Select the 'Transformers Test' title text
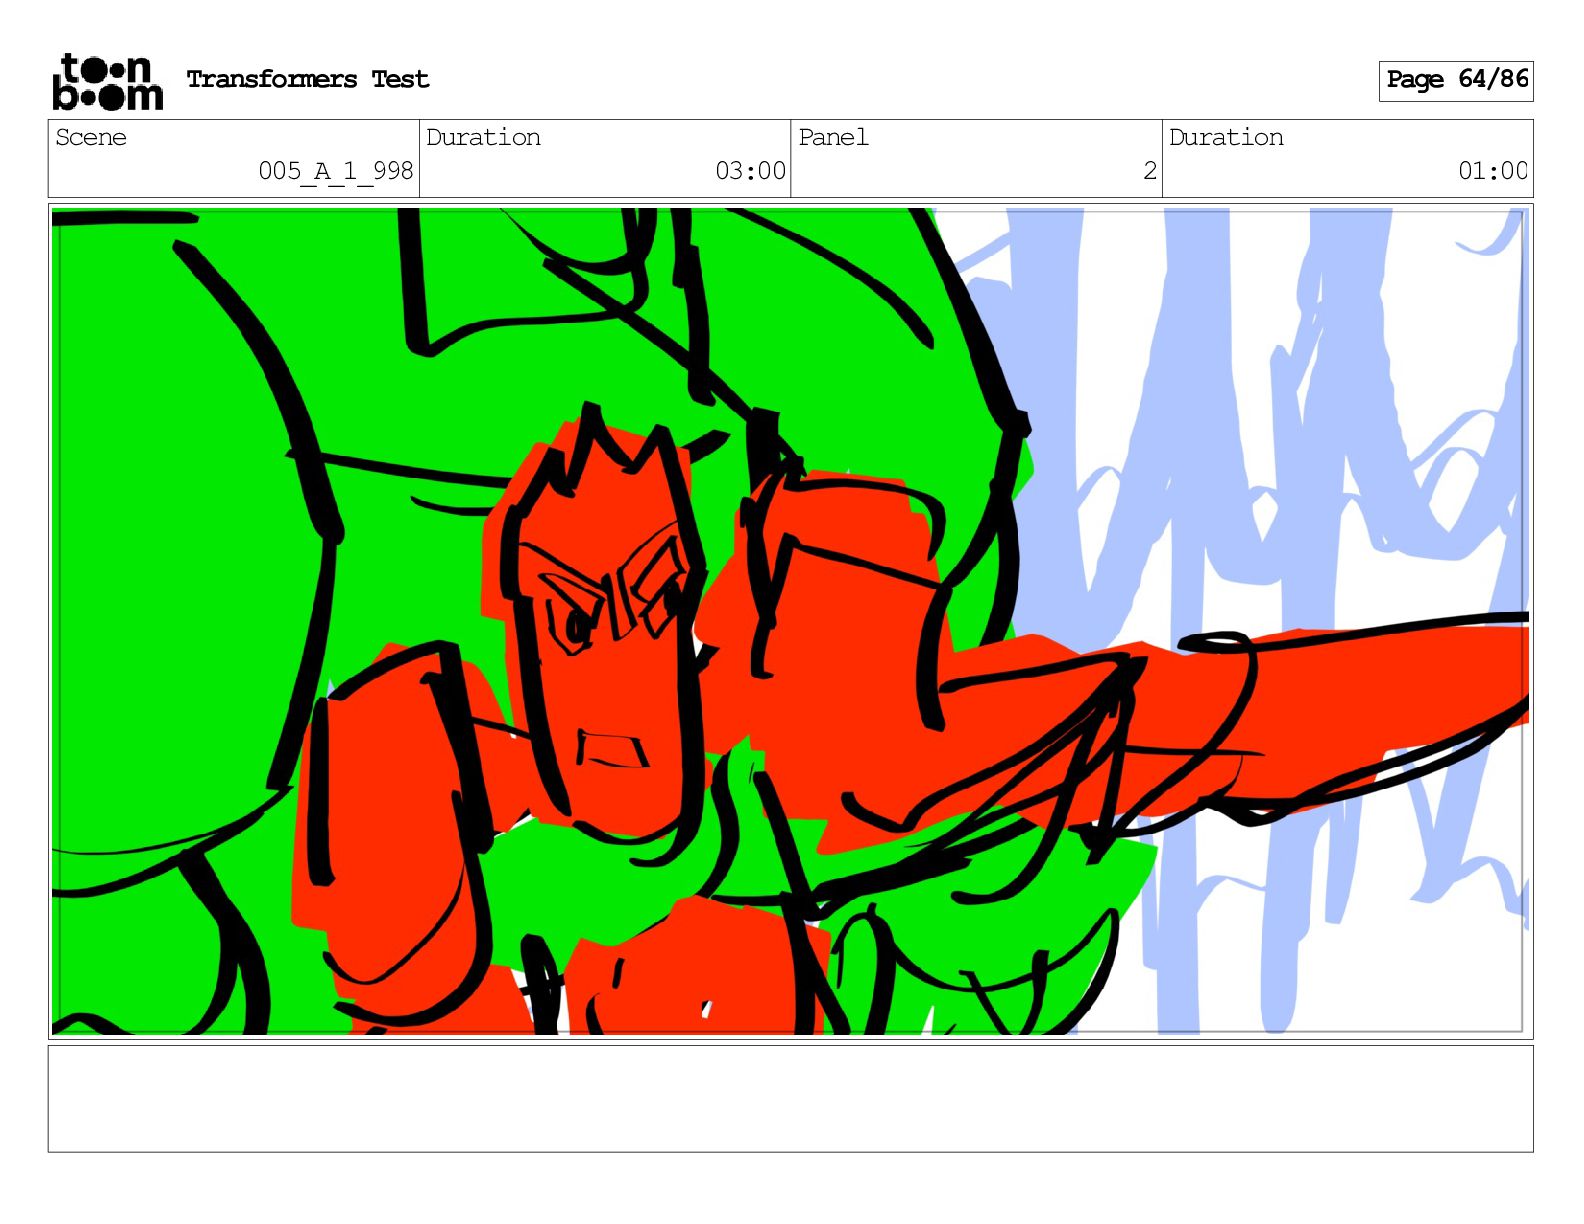The image size is (1584, 1224). pos(308,79)
